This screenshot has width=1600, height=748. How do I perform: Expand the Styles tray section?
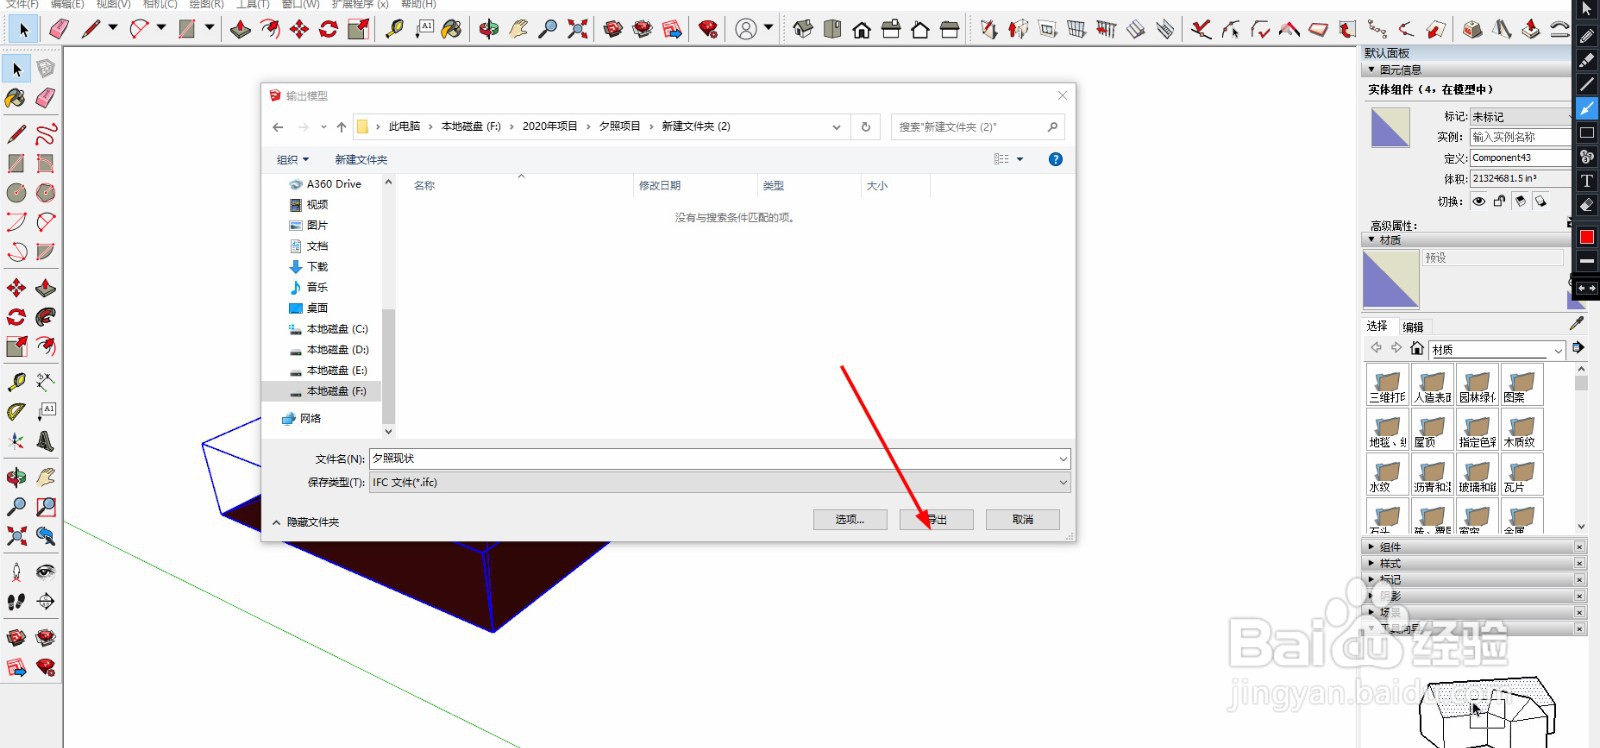pyautogui.click(x=1371, y=563)
